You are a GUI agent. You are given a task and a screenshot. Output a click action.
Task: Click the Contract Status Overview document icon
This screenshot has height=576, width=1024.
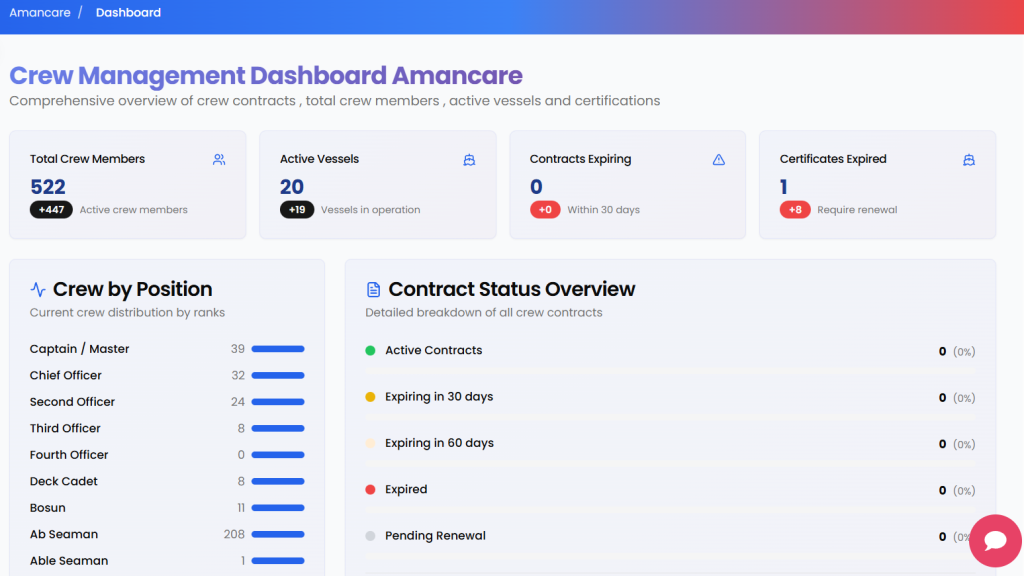pos(374,289)
